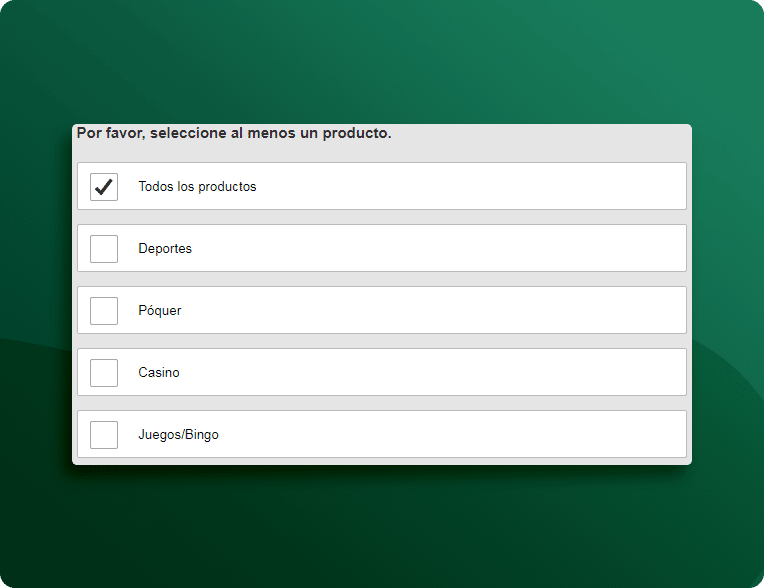
Task: Check the Casino checkbox
Action: (x=104, y=373)
